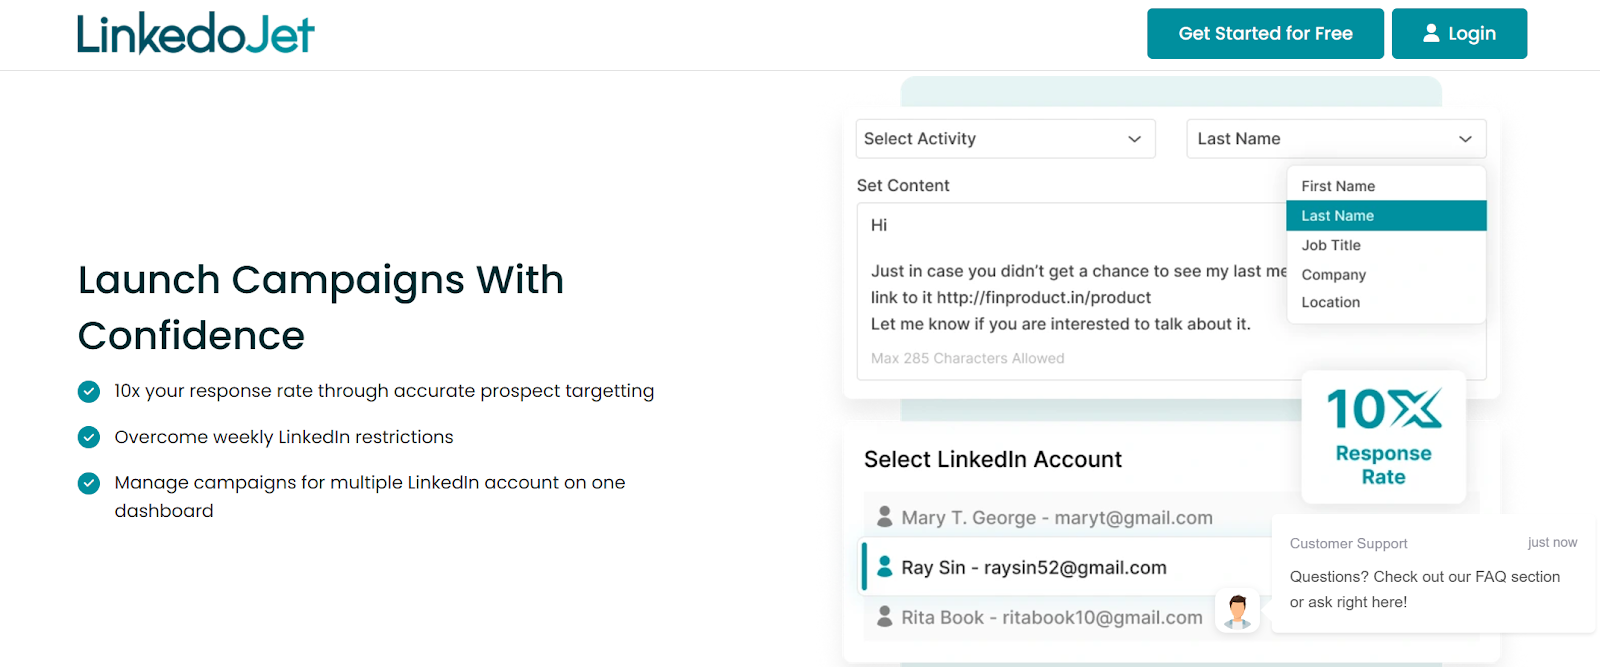Viewport: 1600px width, 667px height.
Task: Click into the Set Content message box
Action: pos(1070,291)
